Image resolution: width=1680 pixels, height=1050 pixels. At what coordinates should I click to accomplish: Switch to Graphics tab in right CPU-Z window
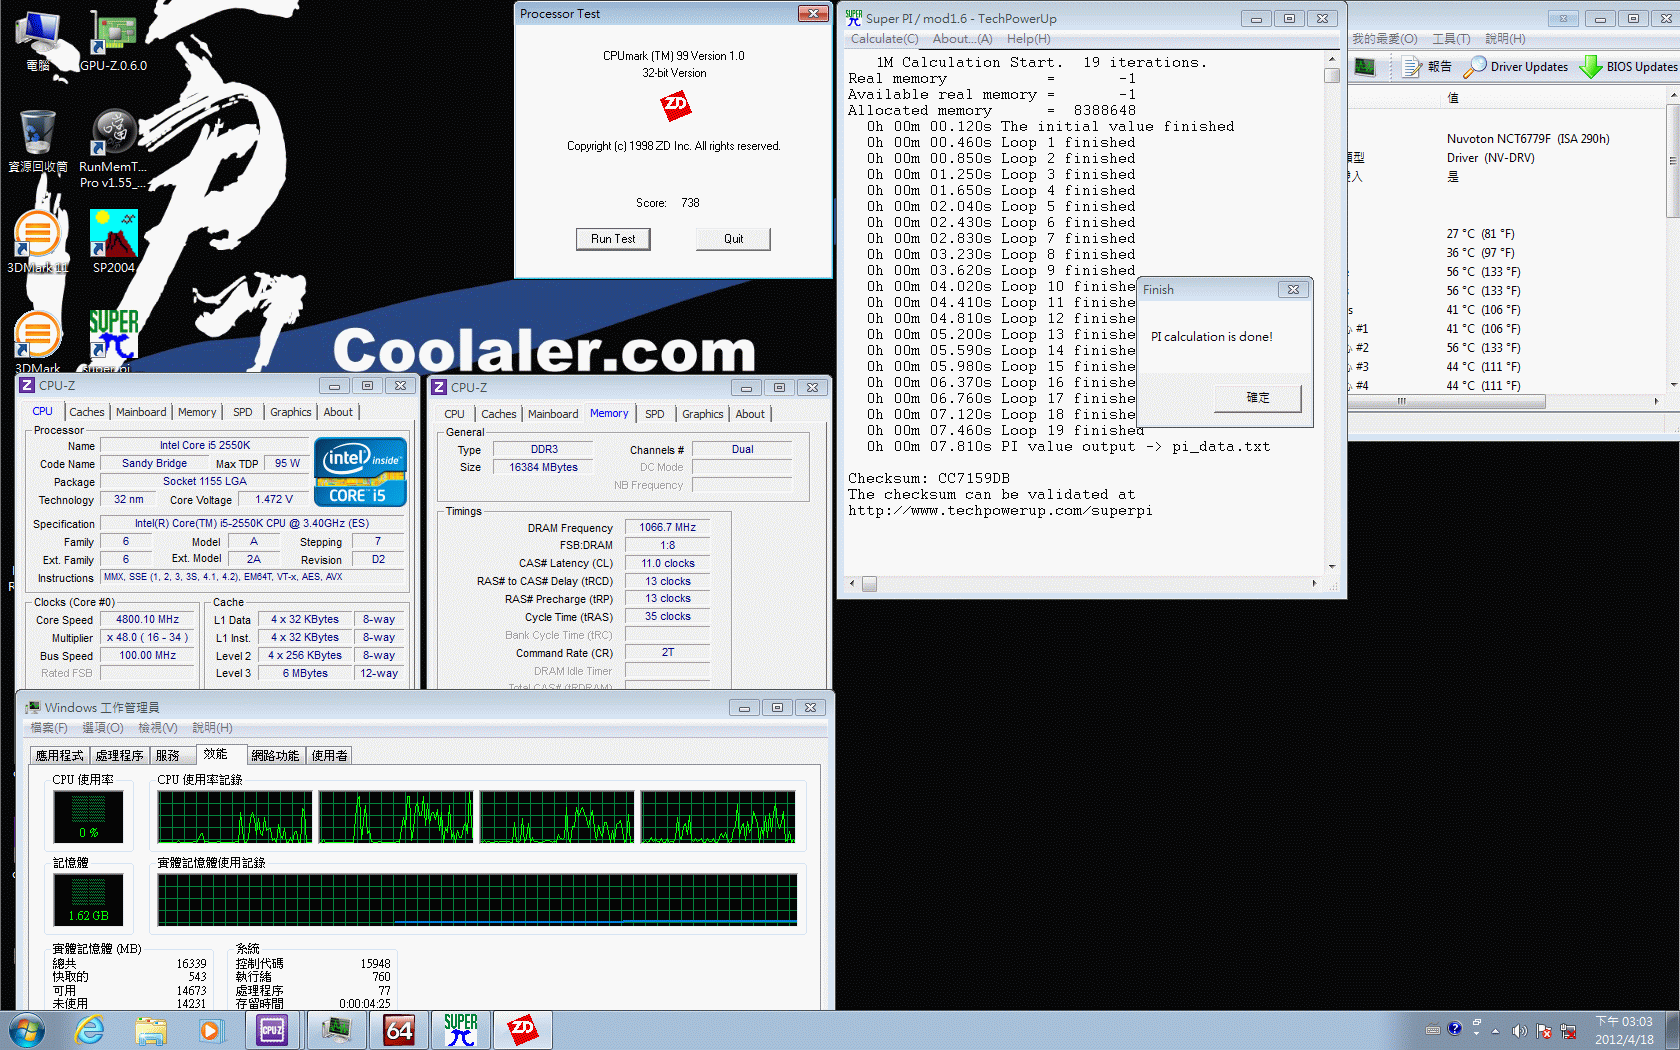tap(703, 414)
